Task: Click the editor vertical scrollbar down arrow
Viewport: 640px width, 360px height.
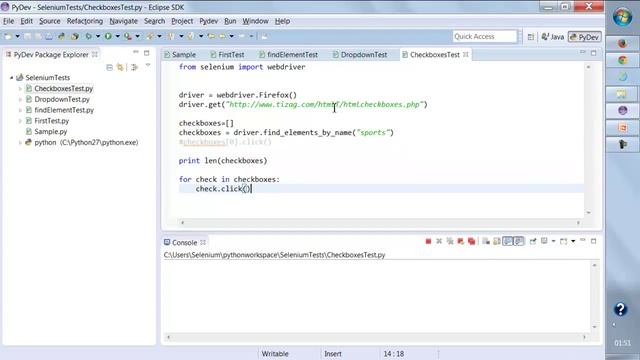Action: coord(589,213)
